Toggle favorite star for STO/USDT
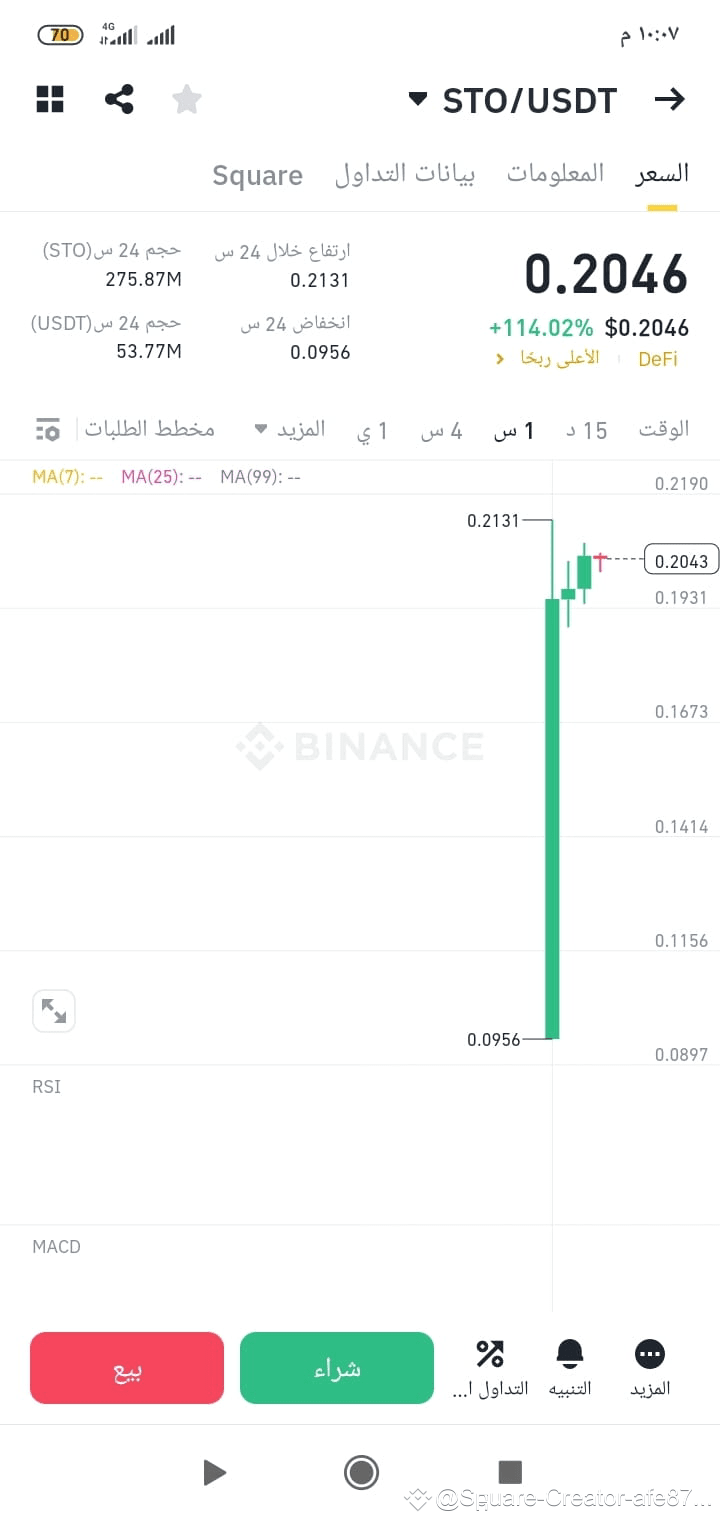Viewport: 720px width, 1520px height. click(x=186, y=99)
